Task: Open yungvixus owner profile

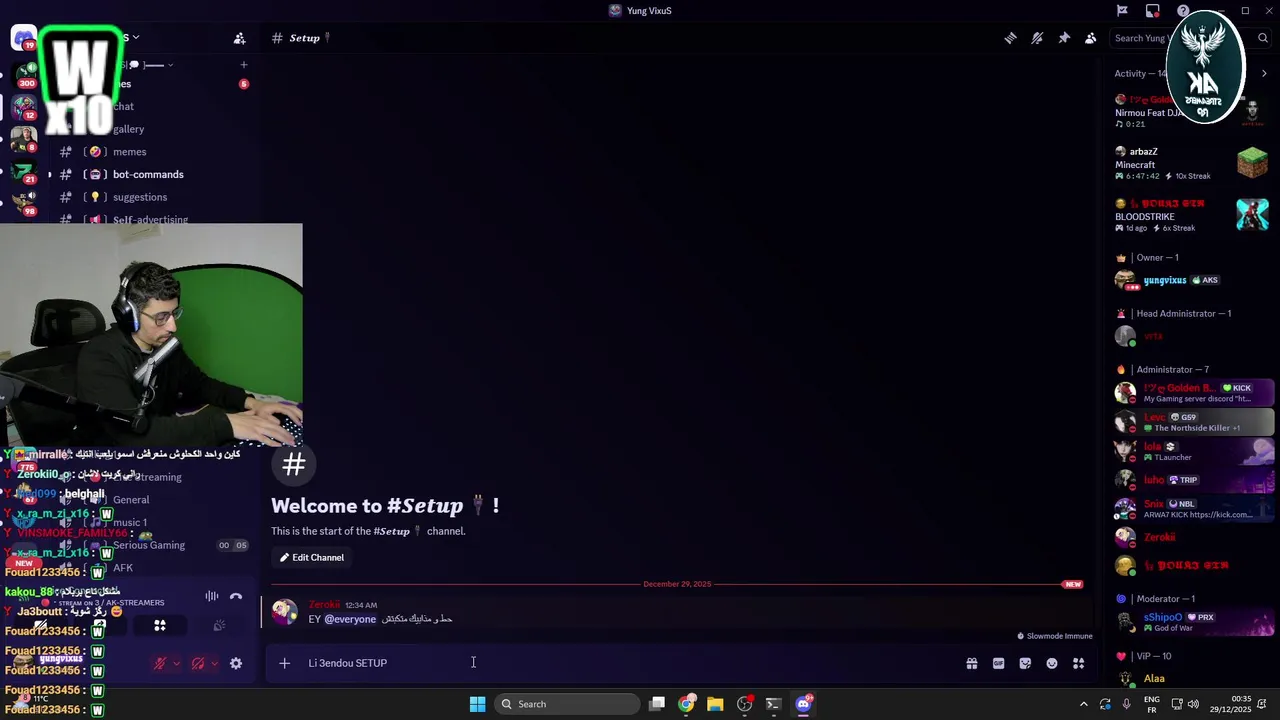Action: [1192, 280]
